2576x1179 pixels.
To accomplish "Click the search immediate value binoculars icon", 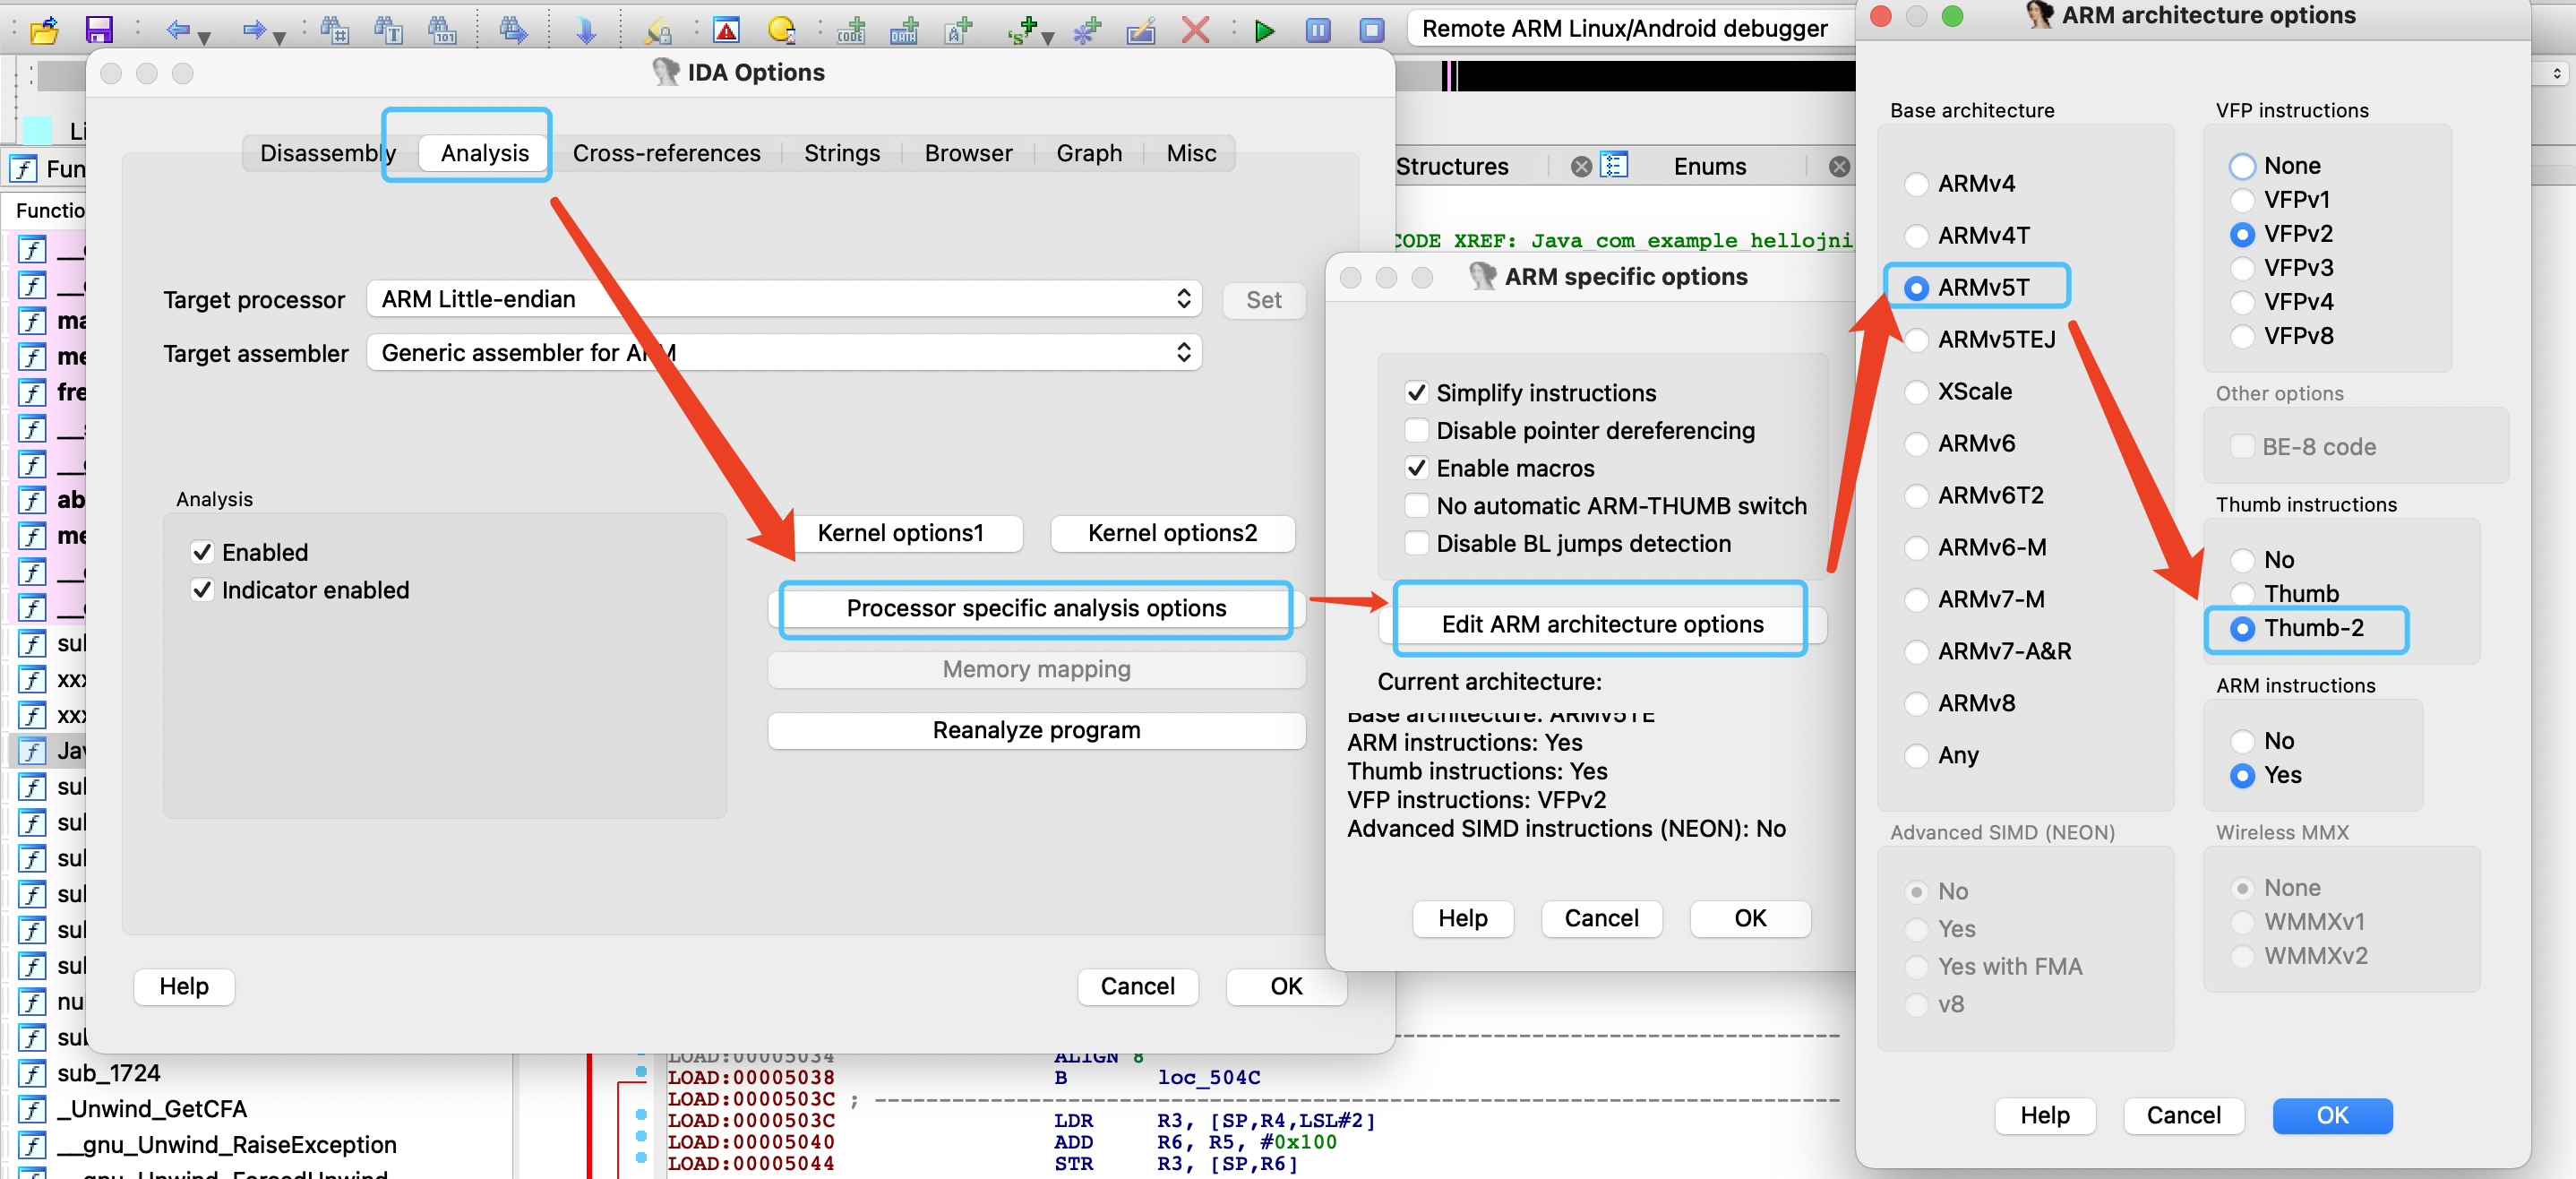I will (x=334, y=30).
